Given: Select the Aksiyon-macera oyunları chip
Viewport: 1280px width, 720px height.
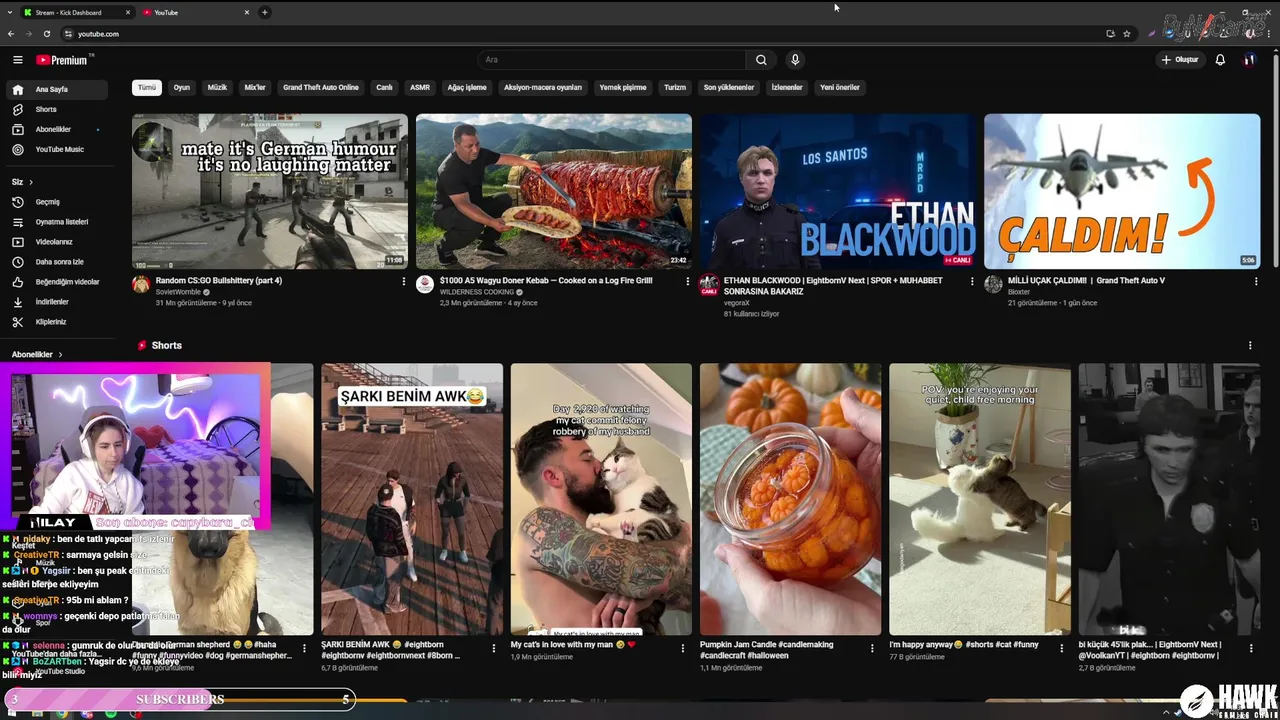Looking at the screenshot, I should [x=543, y=87].
